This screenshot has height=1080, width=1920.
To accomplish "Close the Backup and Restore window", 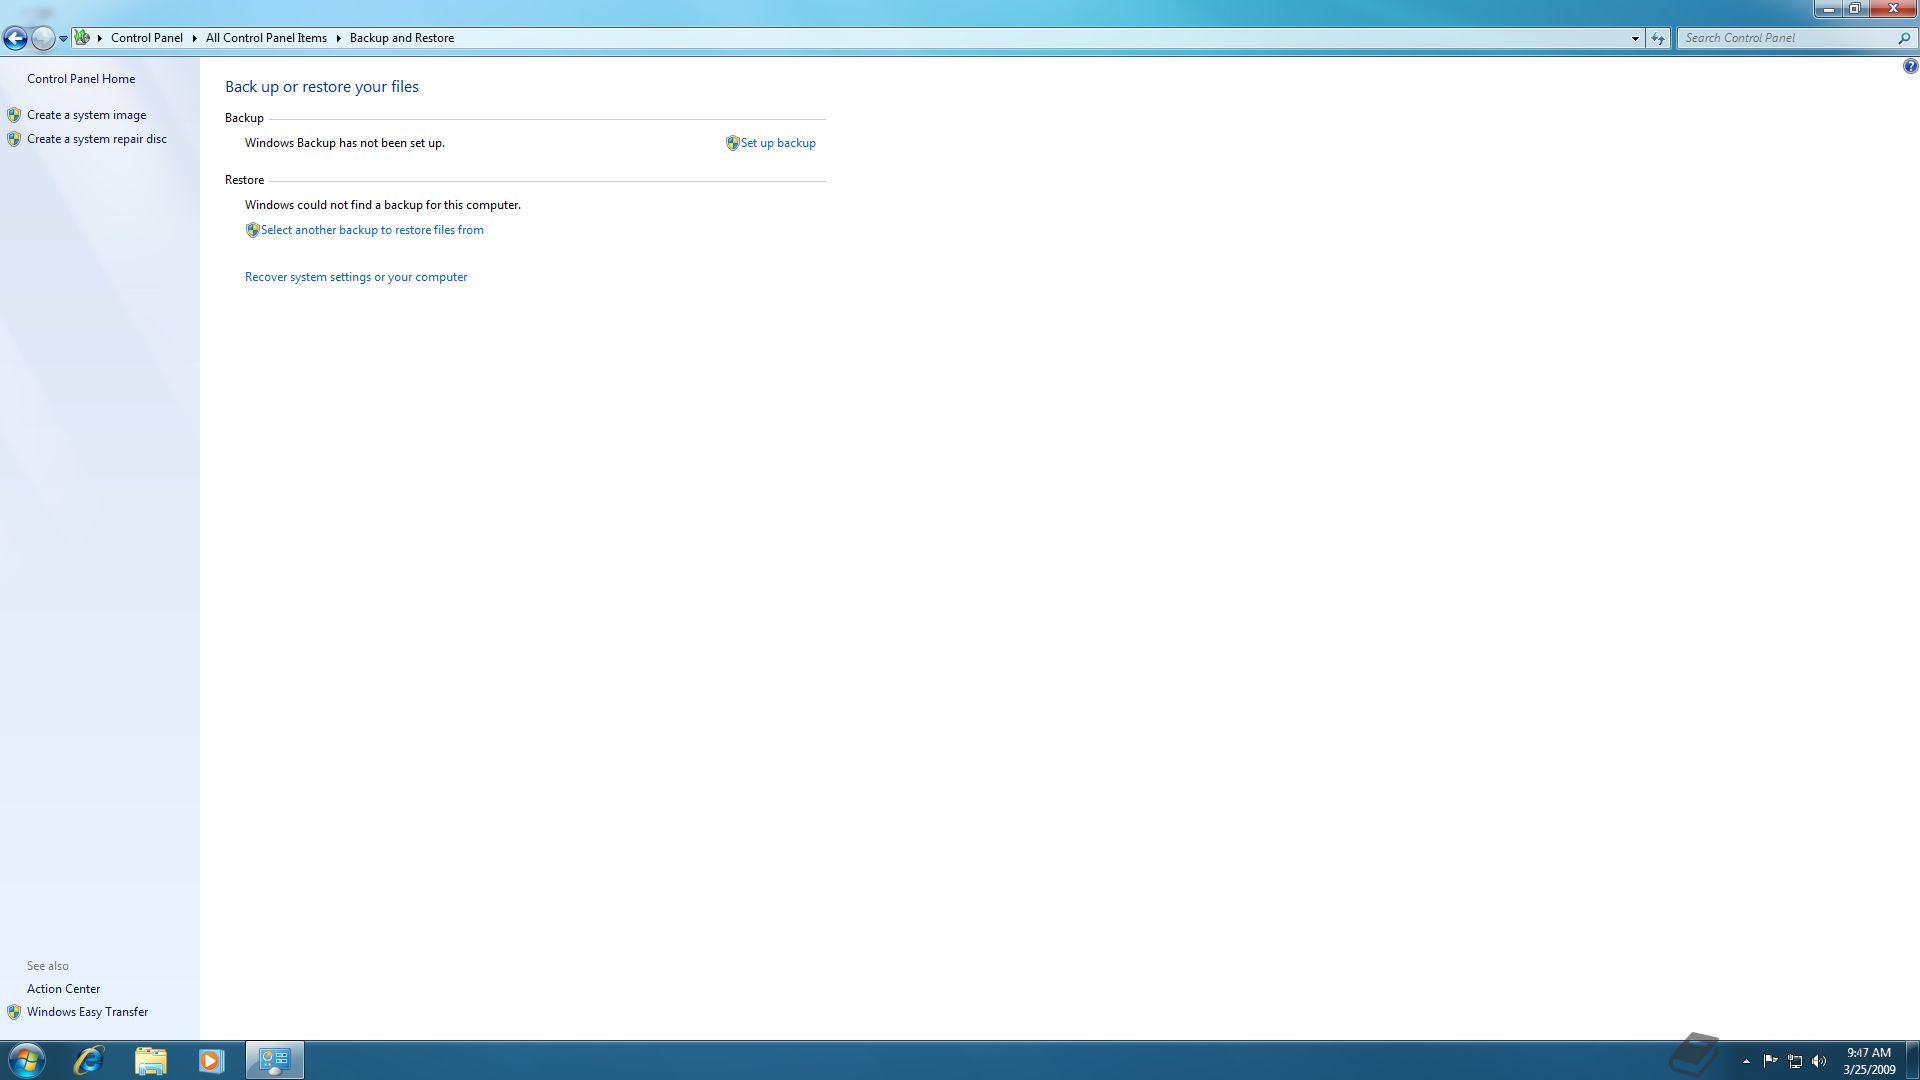I will tap(1893, 9).
